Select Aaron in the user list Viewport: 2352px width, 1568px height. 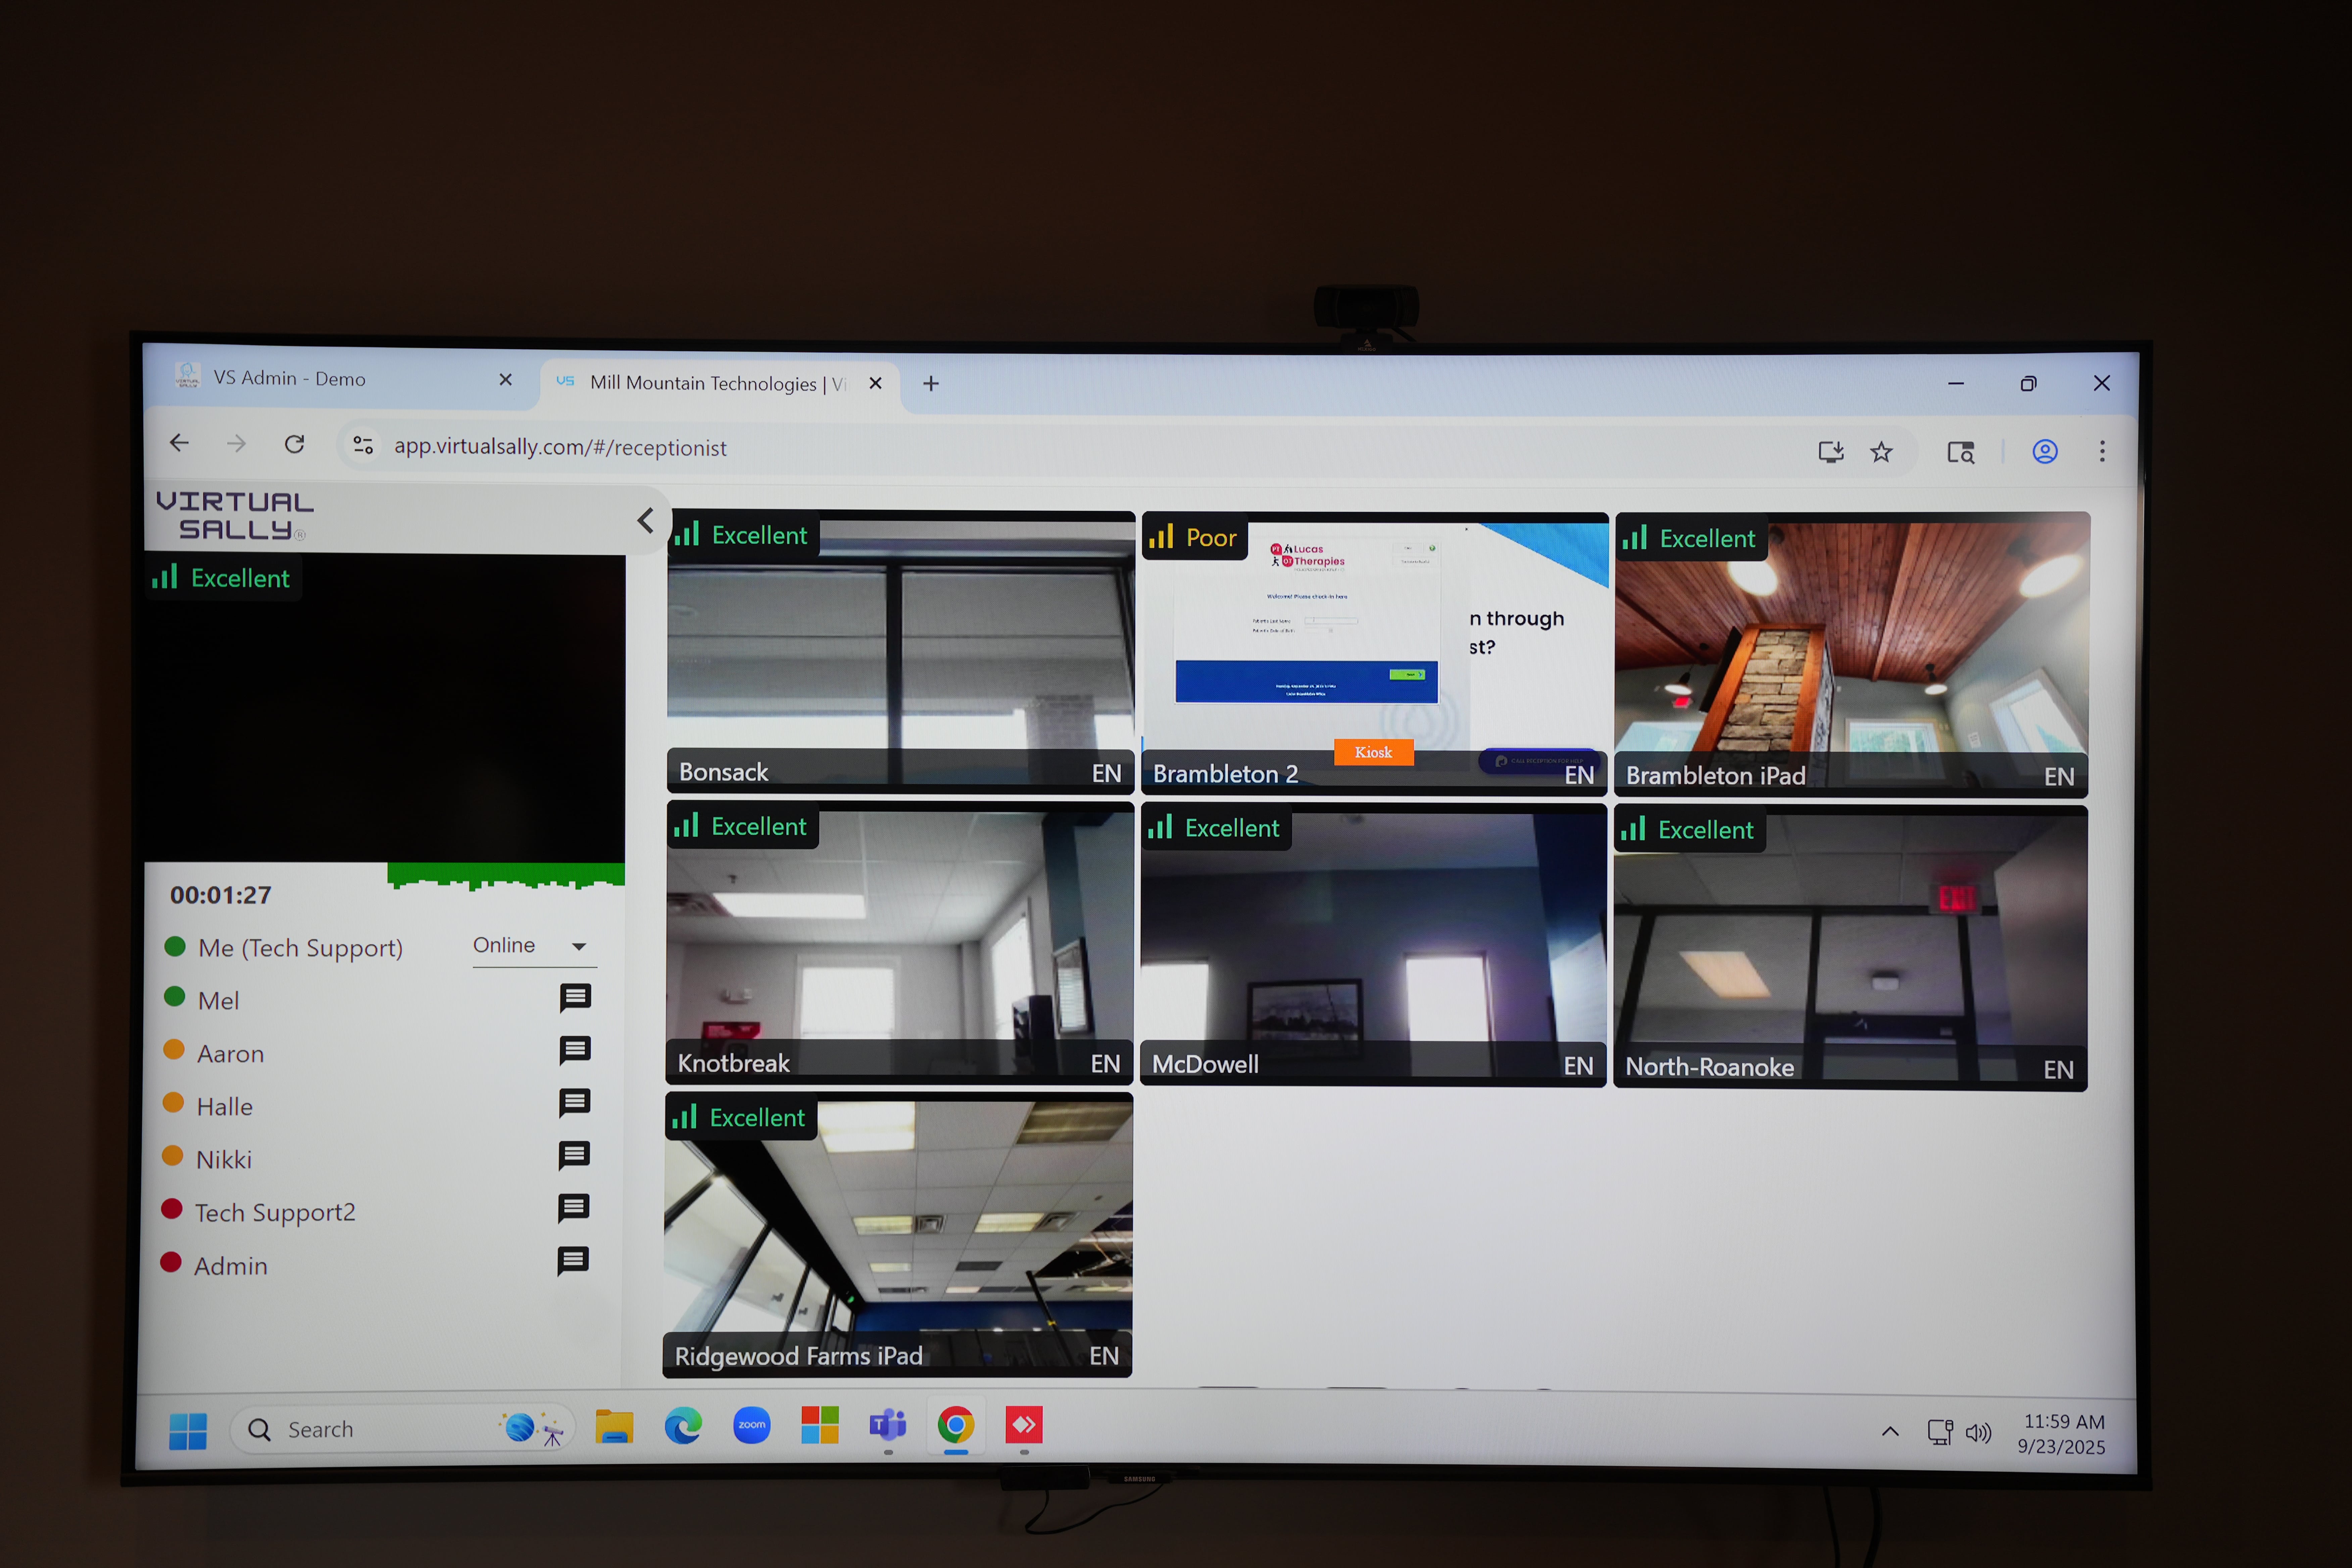(x=230, y=1054)
